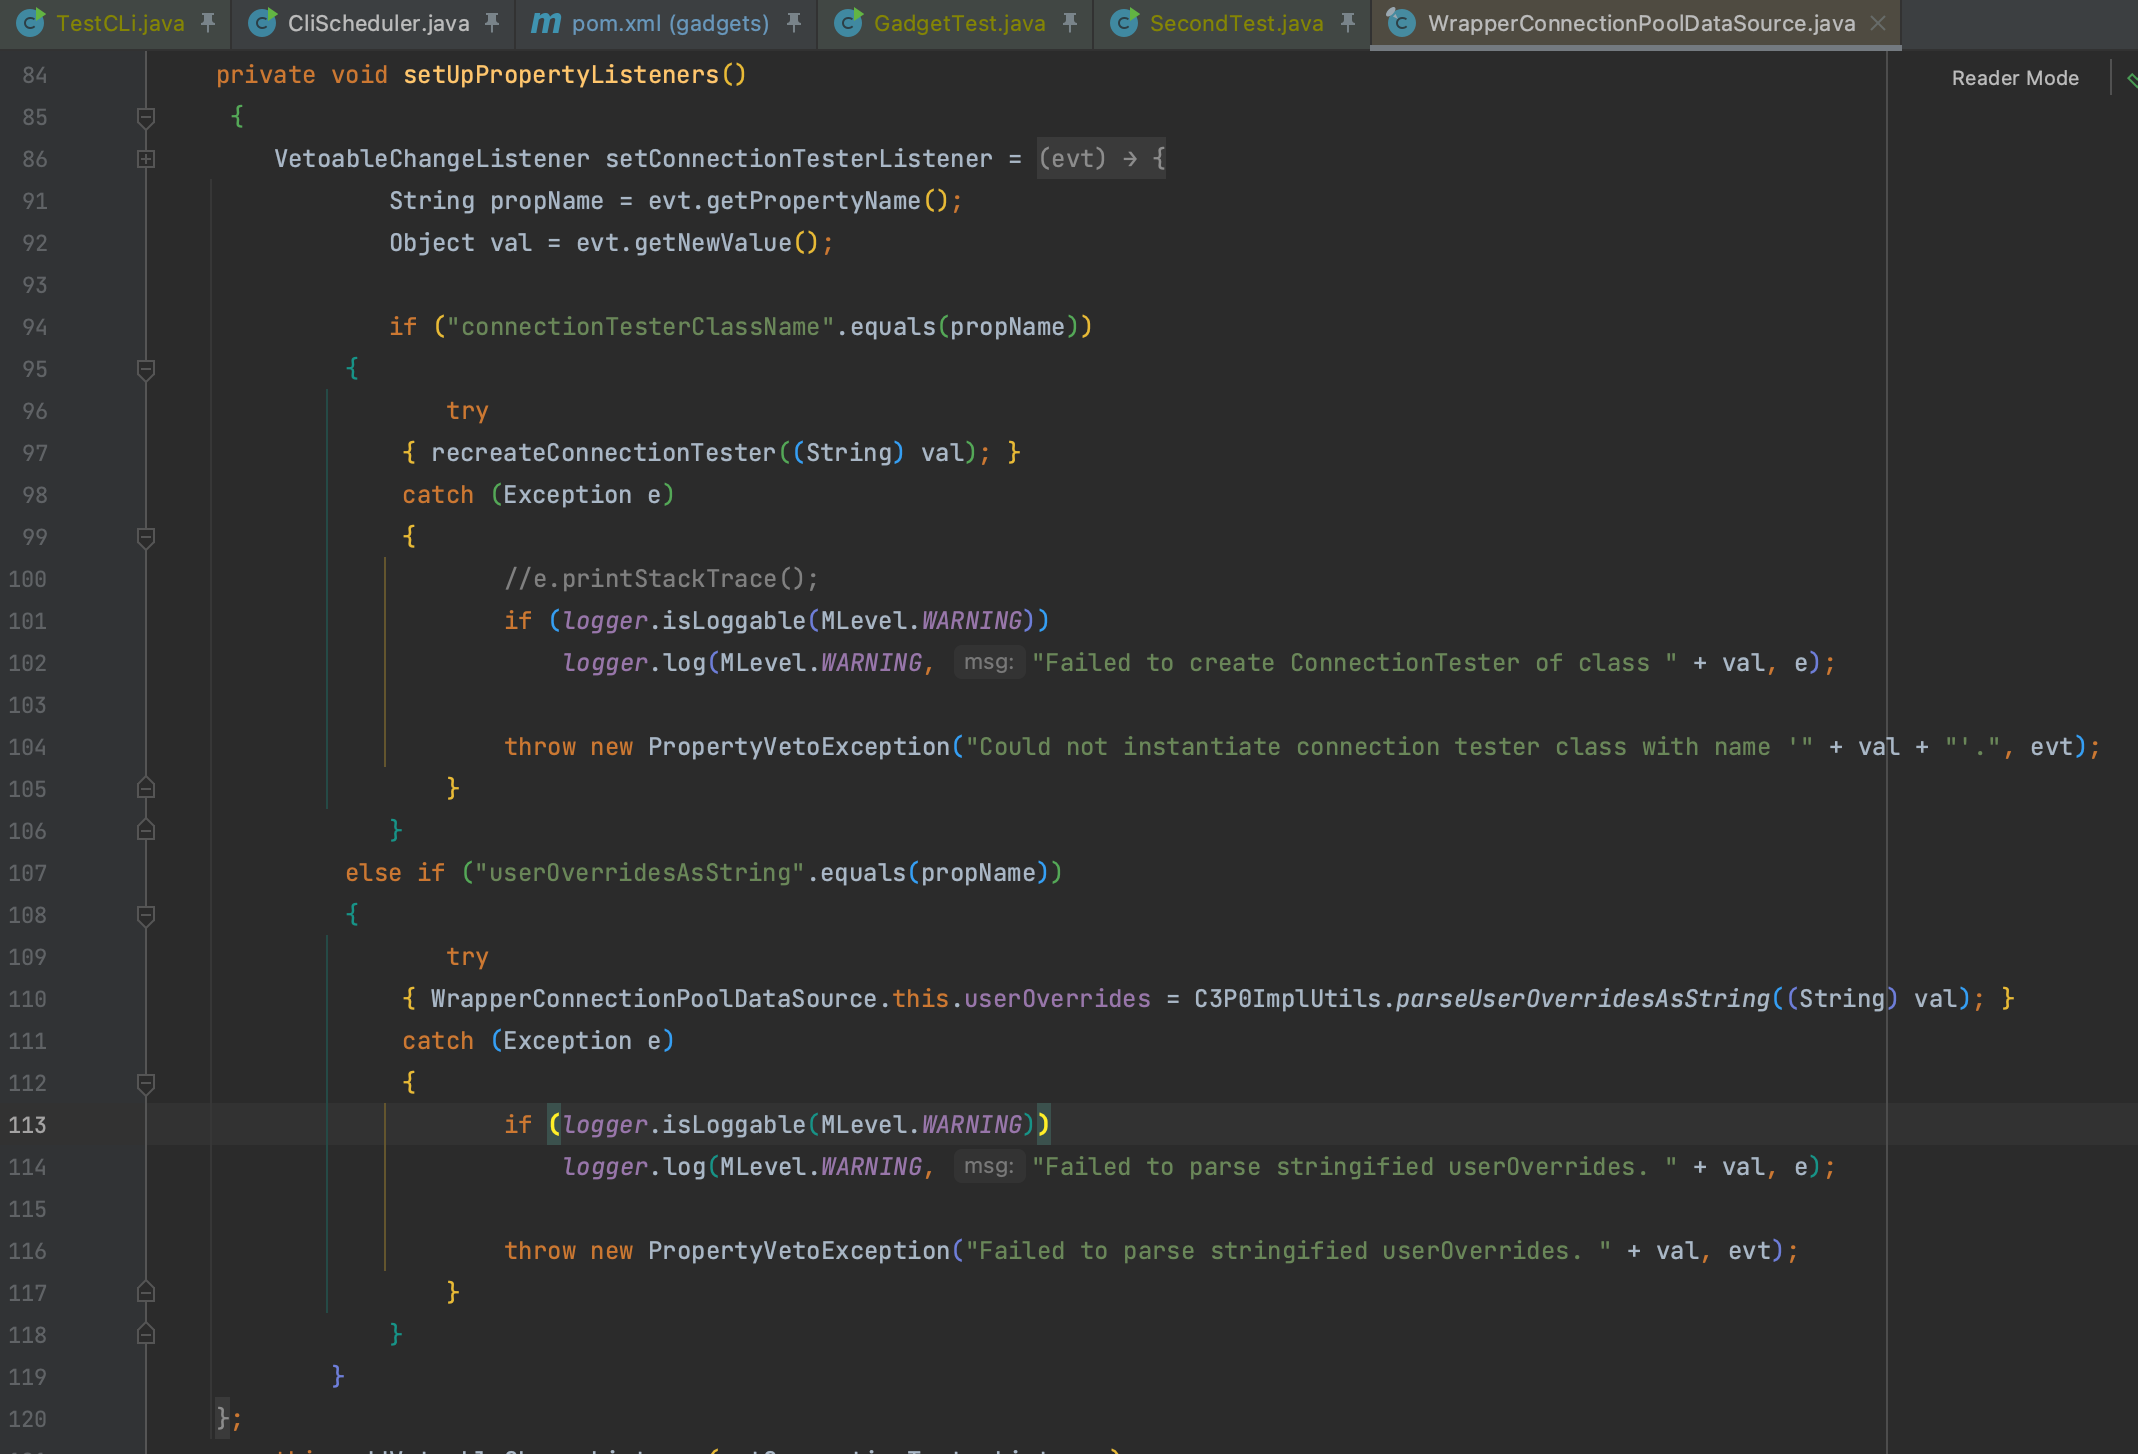The height and width of the screenshot is (1454, 2138).
Task: Click the pin icon on GadgetTest.java tab
Action: (1070, 23)
